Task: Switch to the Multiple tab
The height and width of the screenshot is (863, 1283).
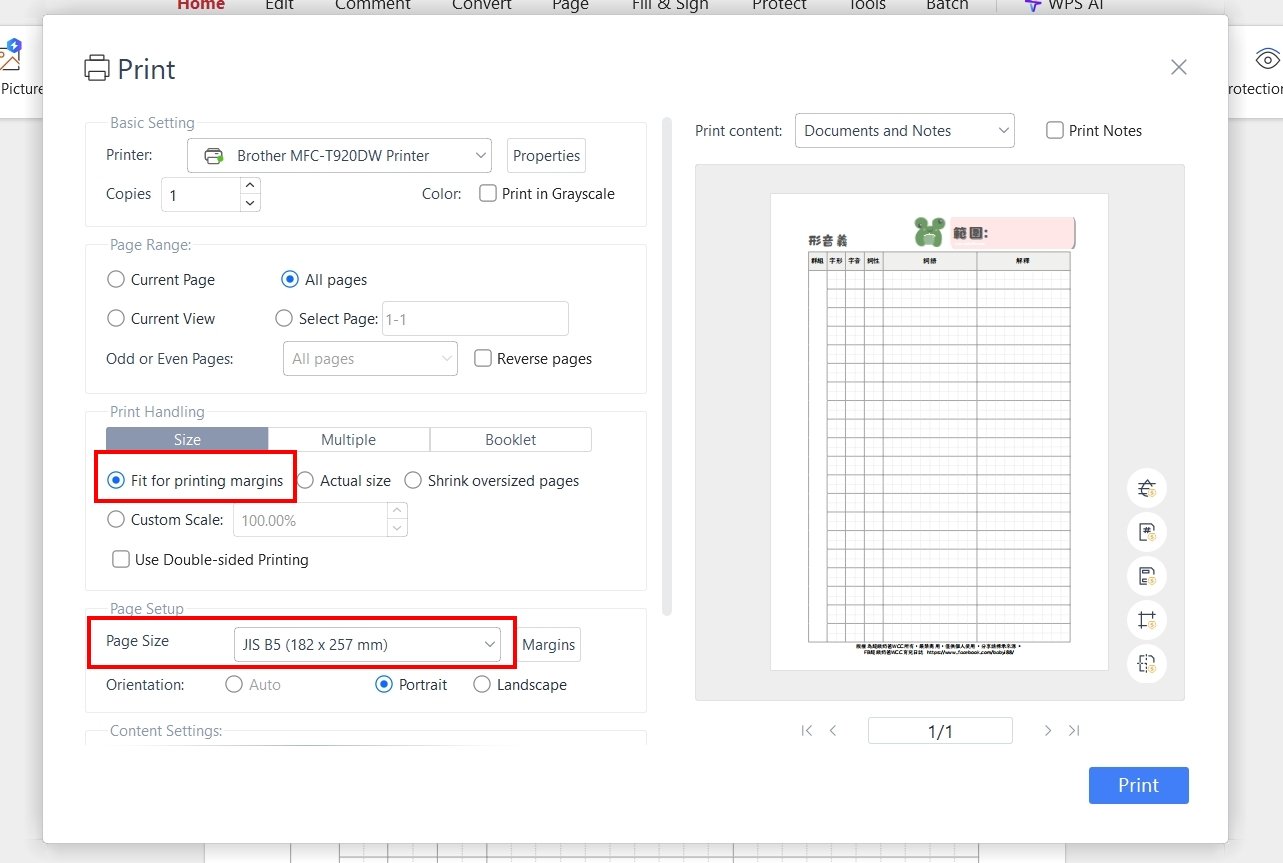Action: 348,440
